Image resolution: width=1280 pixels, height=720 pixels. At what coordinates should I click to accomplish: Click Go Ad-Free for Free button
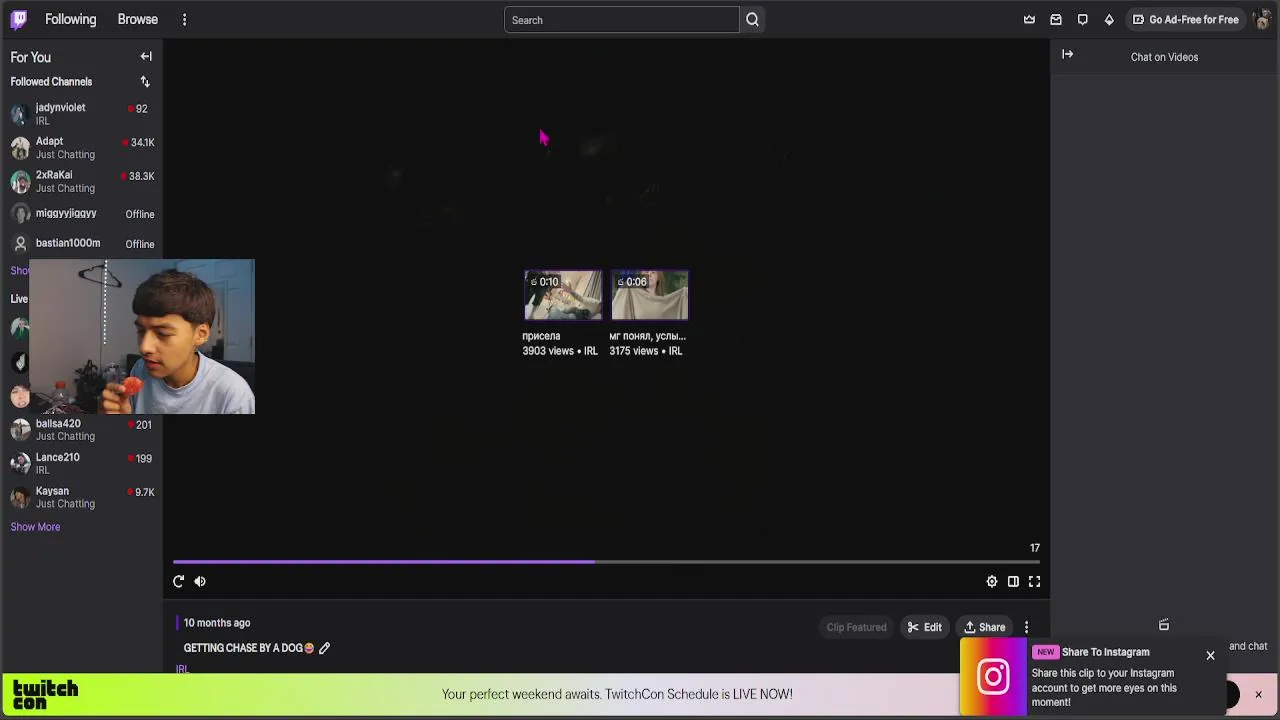tap(1185, 19)
